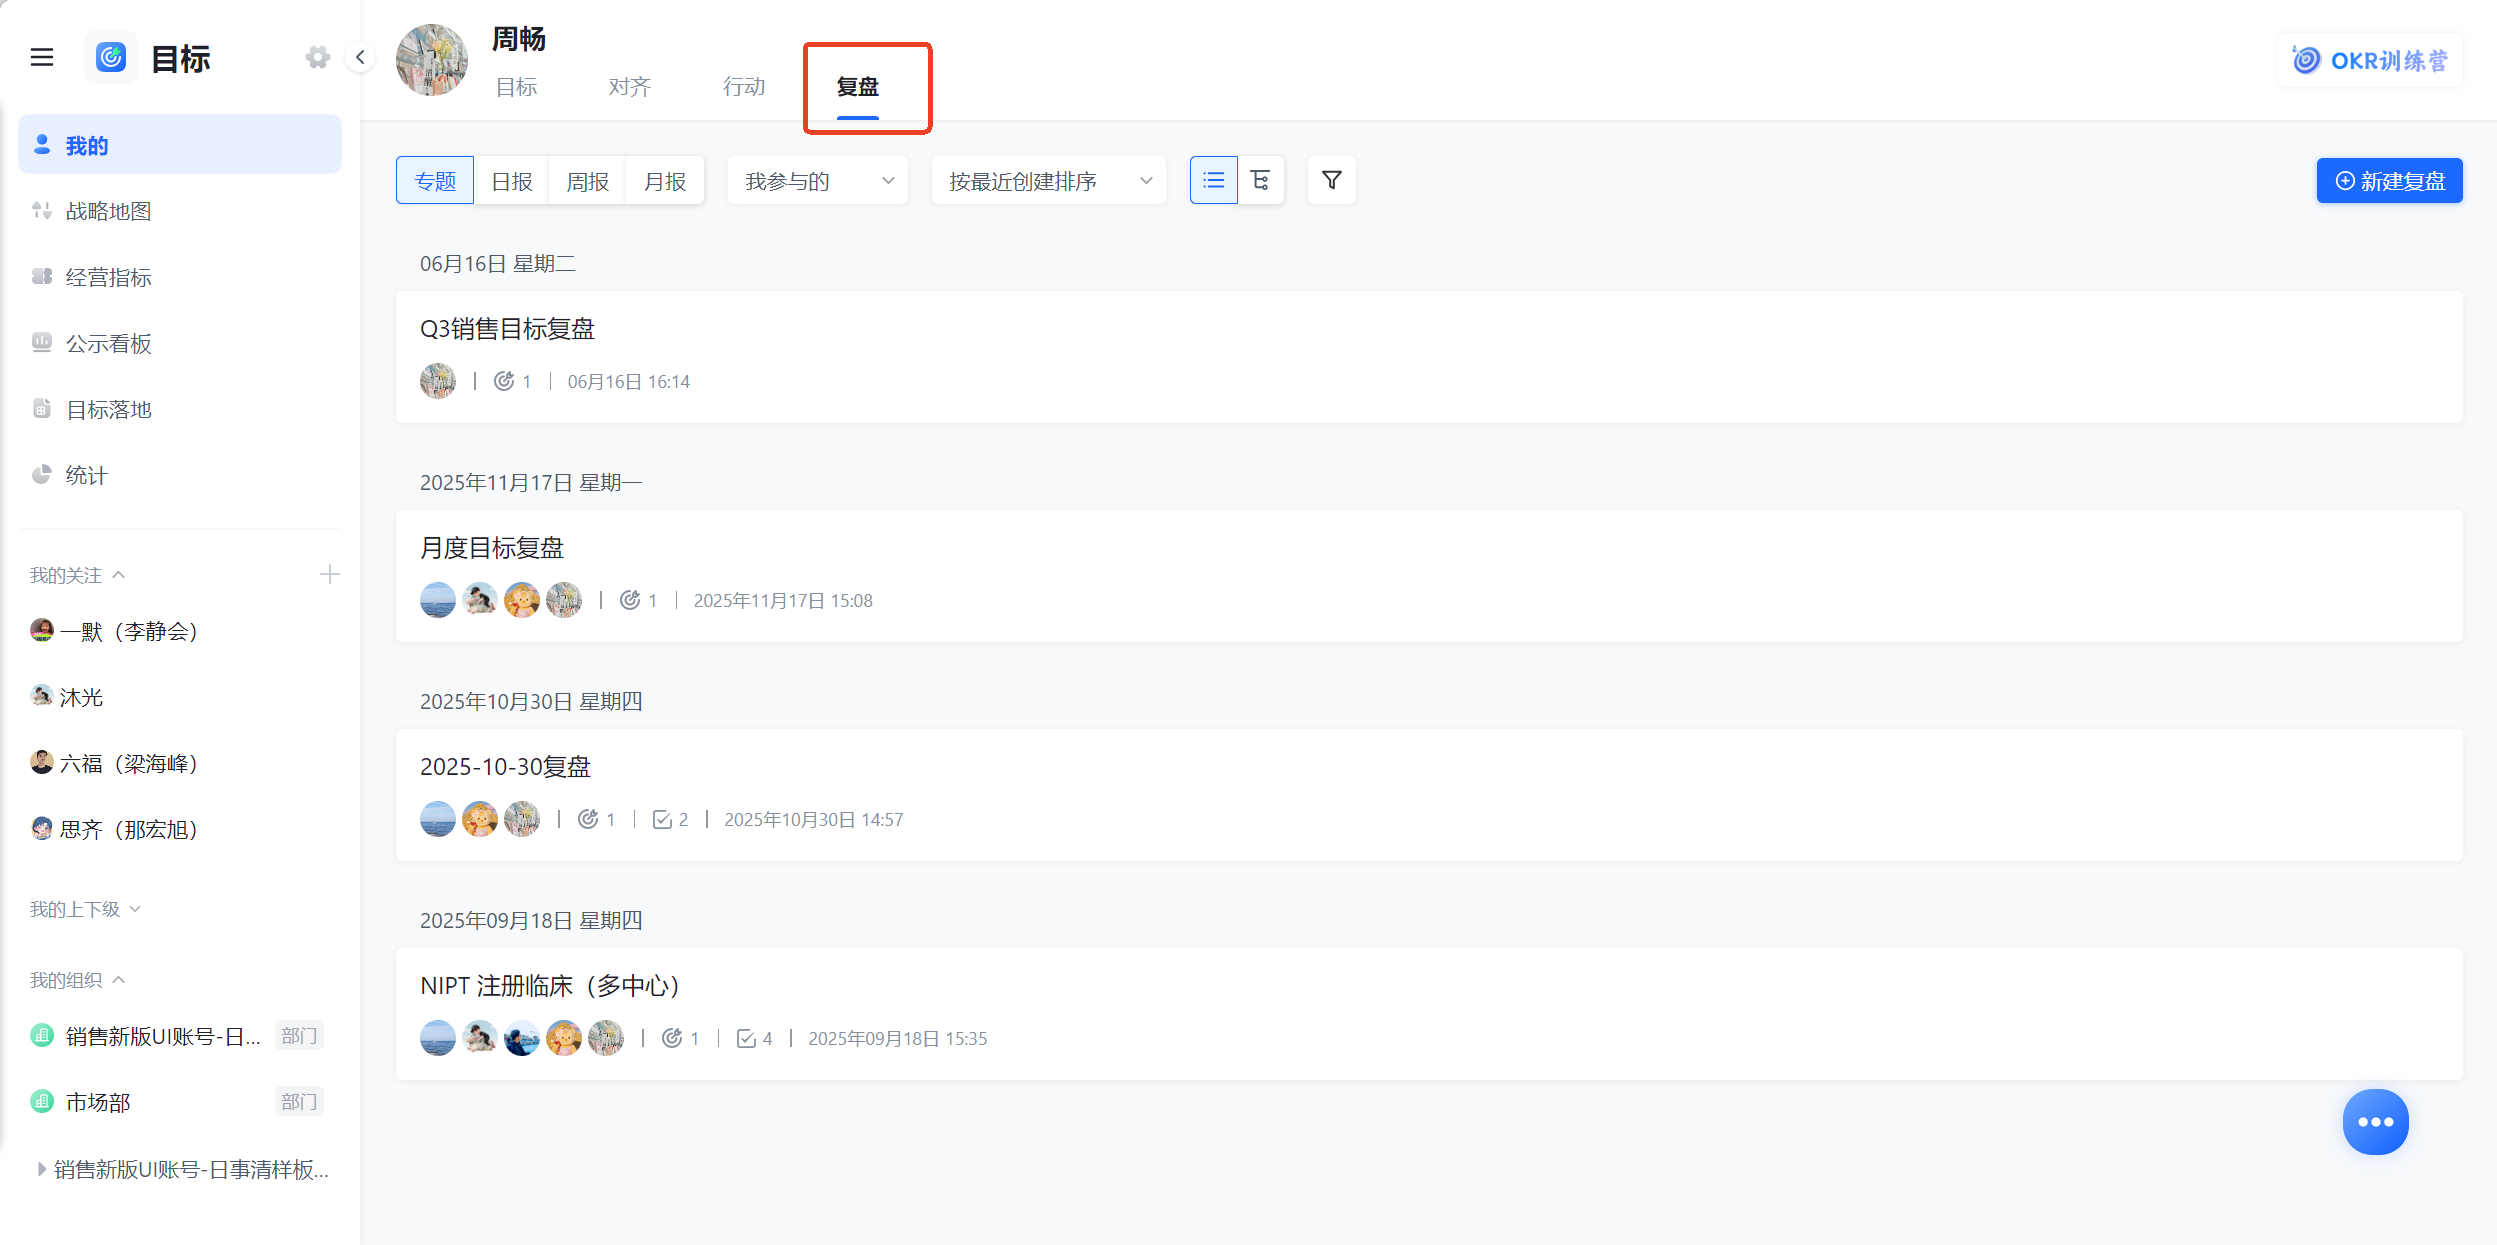Open the blue floating more-options bubble

point(2375,1122)
